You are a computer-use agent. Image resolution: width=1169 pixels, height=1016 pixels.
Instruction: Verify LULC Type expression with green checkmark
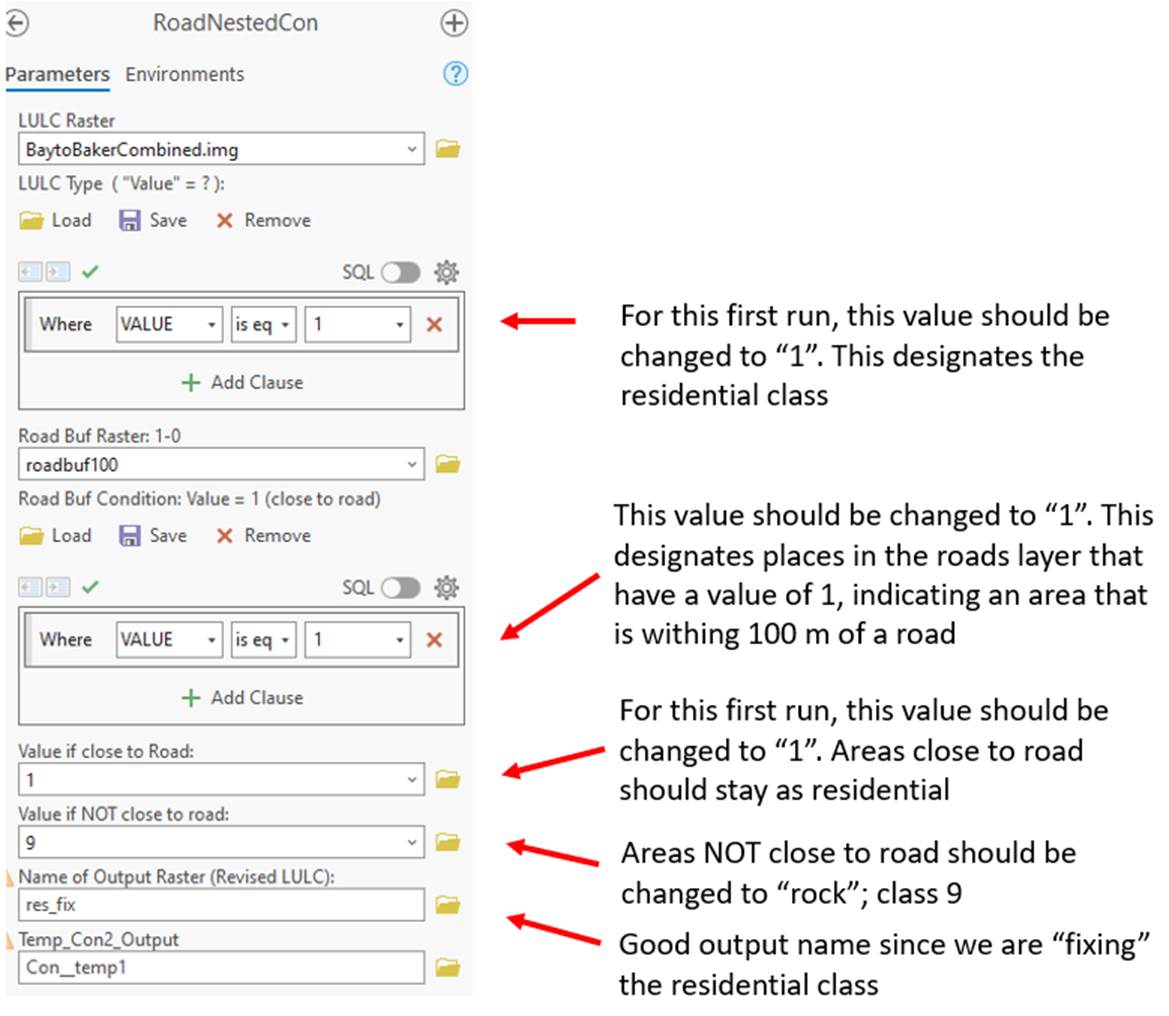[90, 272]
